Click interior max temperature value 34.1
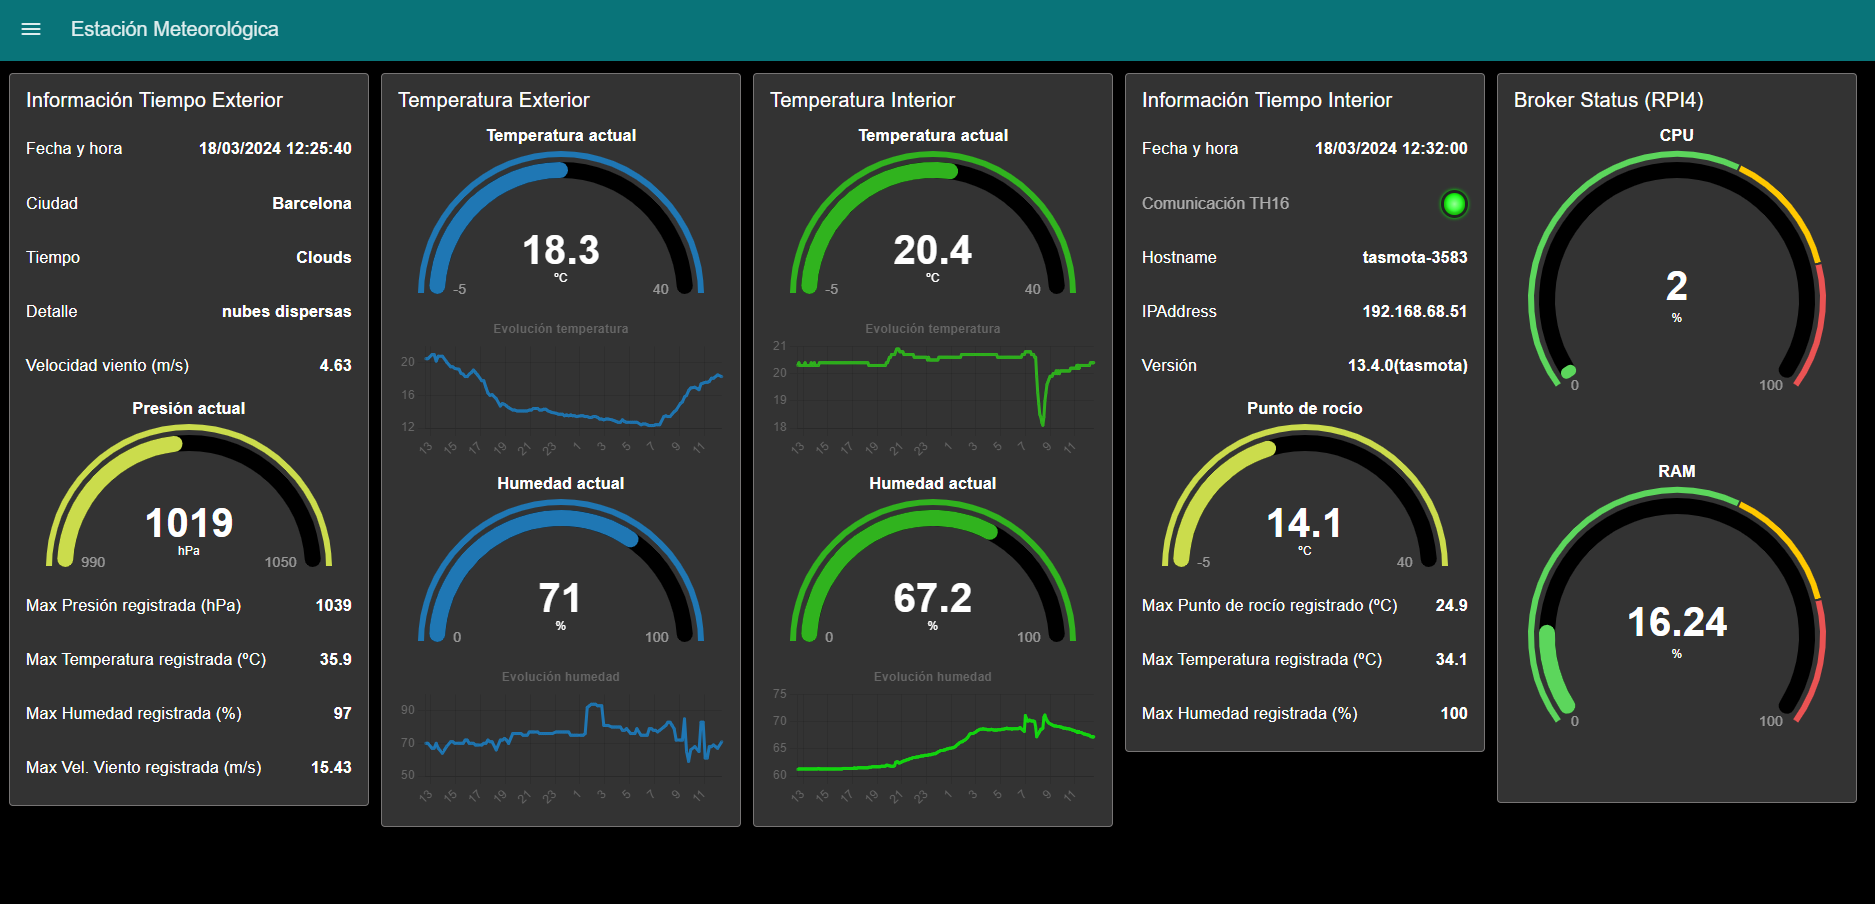The image size is (1875, 904). (x=1452, y=659)
